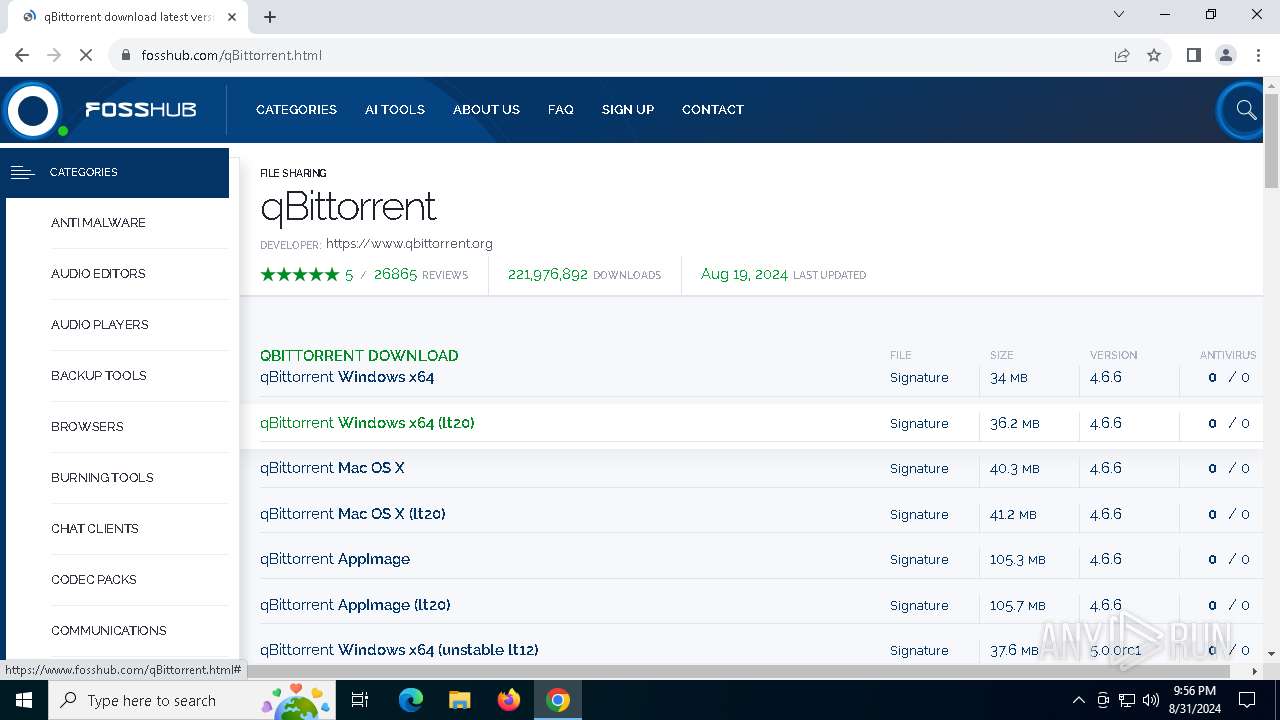Click the five-star rating
1280x720 pixels.
click(x=299, y=274)
